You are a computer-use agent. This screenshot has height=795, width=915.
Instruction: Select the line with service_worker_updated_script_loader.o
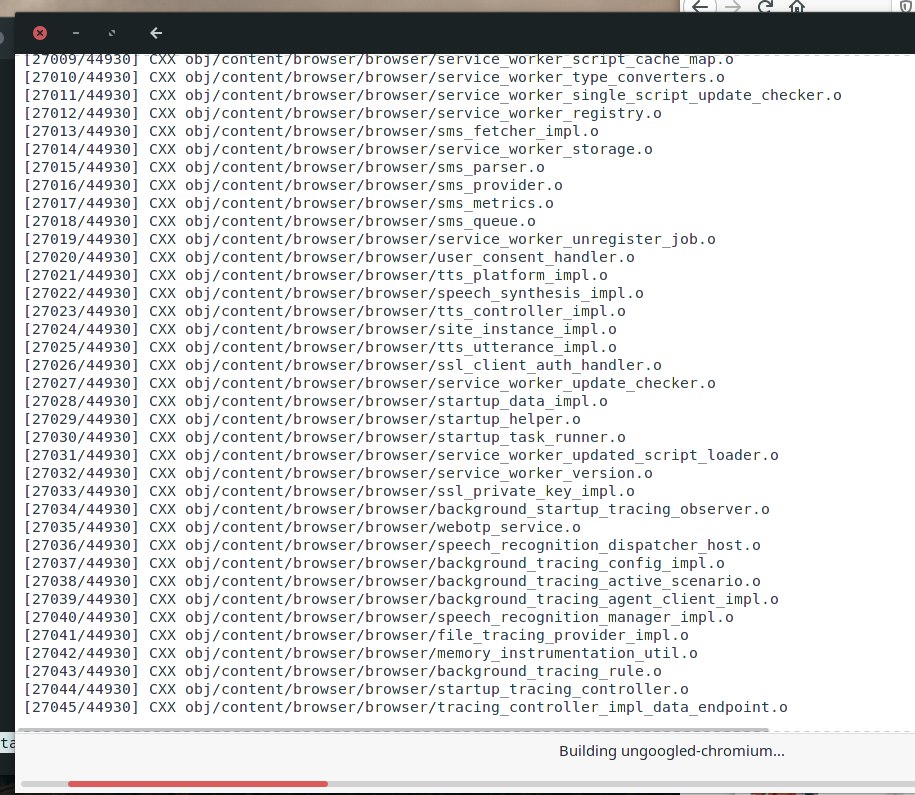pyautogui.click(x=401, y=457)
